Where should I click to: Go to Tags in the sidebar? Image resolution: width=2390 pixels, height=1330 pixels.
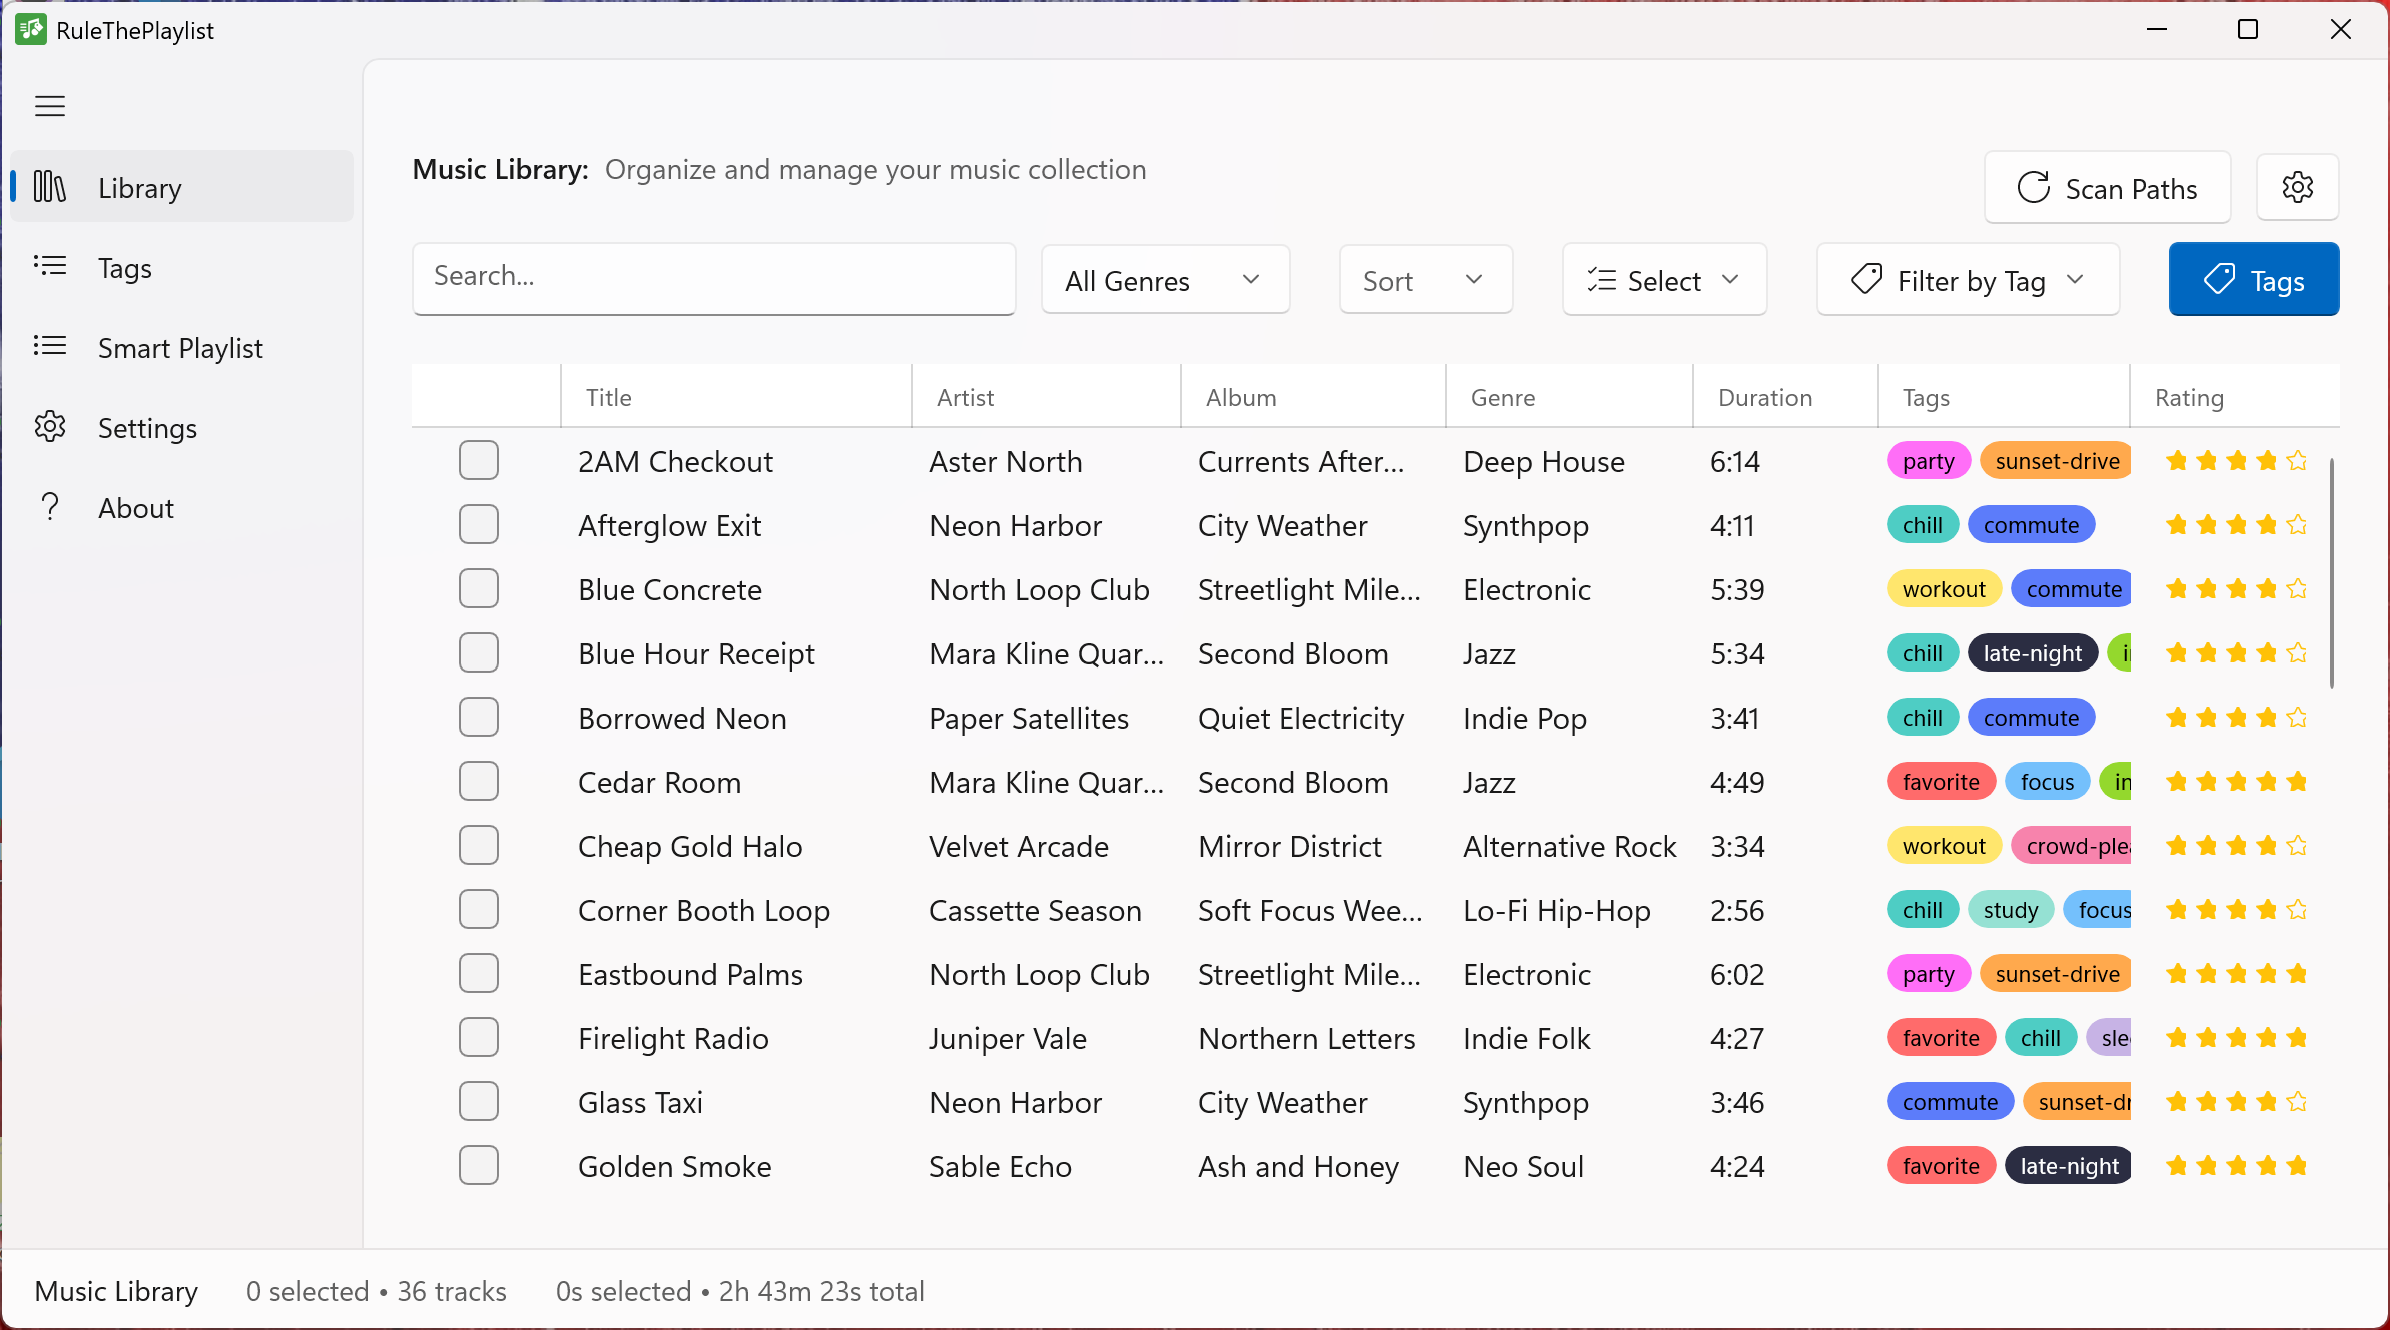pos(125,268)
